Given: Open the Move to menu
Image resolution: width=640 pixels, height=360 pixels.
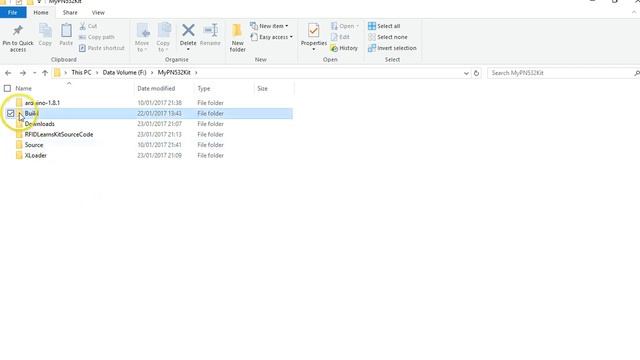Looking at the screenshot, I should pyautogui.click(x=142, y=38).
